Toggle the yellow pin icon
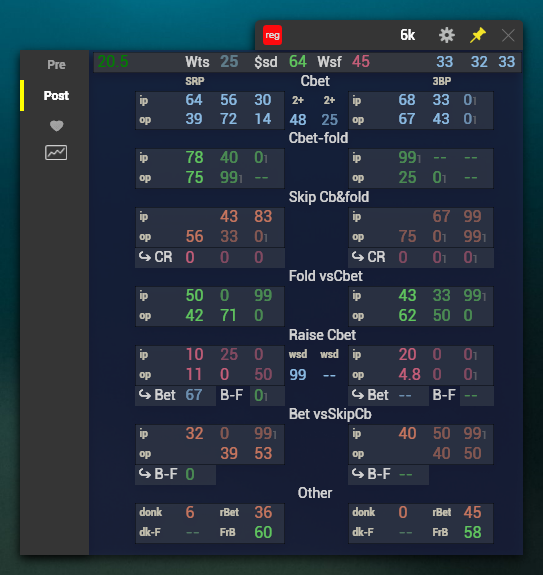 click(478, 35)
